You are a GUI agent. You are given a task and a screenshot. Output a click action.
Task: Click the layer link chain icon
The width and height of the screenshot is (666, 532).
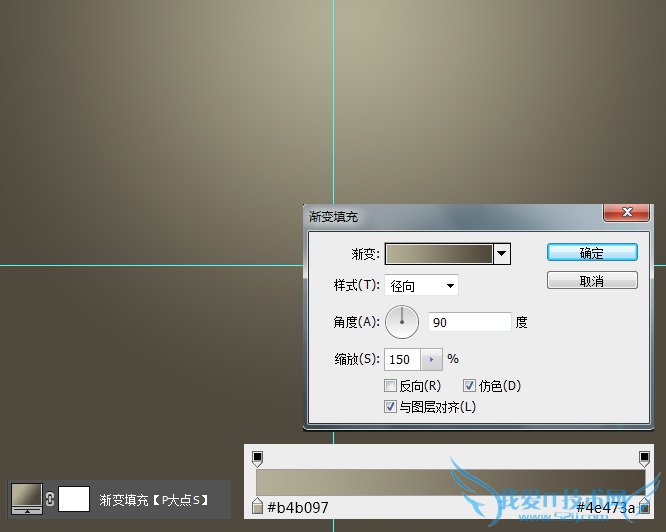tap(50, 499)
